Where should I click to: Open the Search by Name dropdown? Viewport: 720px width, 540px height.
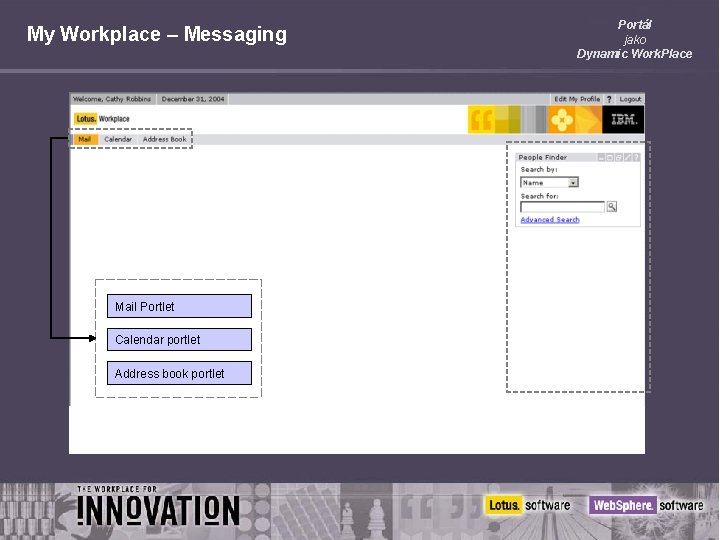[x=549, y=182]
